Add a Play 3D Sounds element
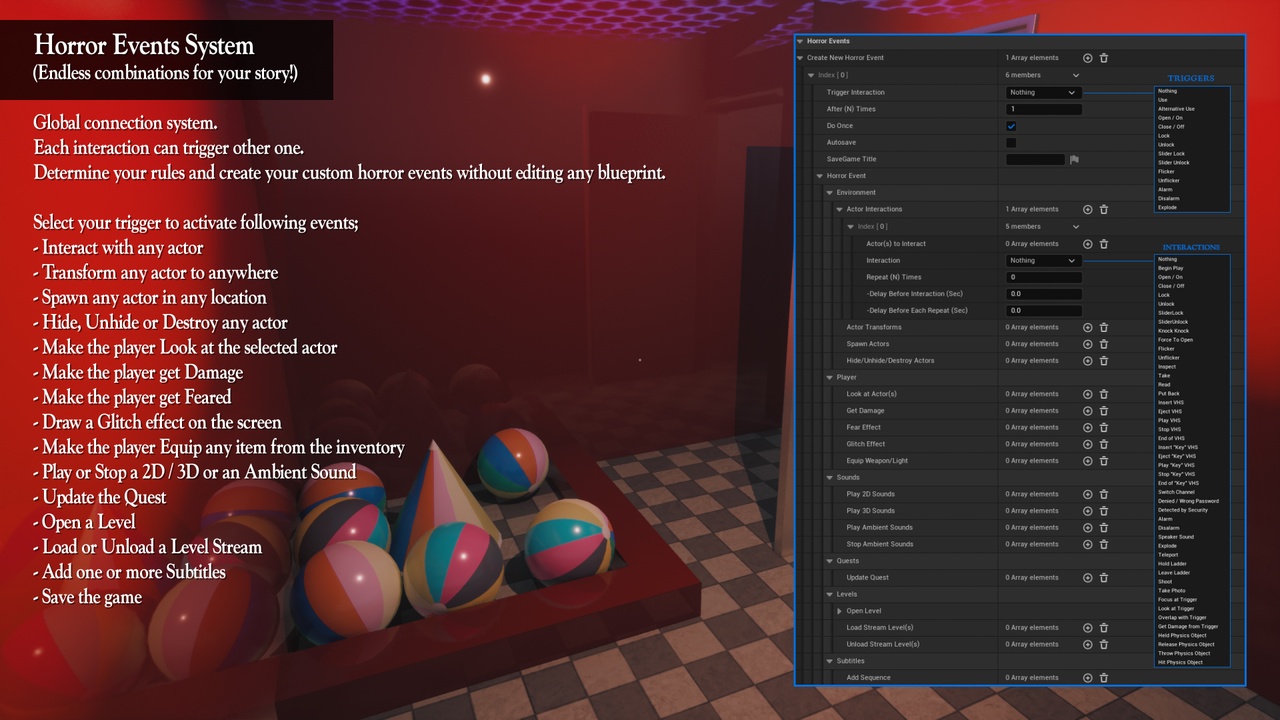Viewport: 1280px width, 720px height. (x=1088, y=511)
